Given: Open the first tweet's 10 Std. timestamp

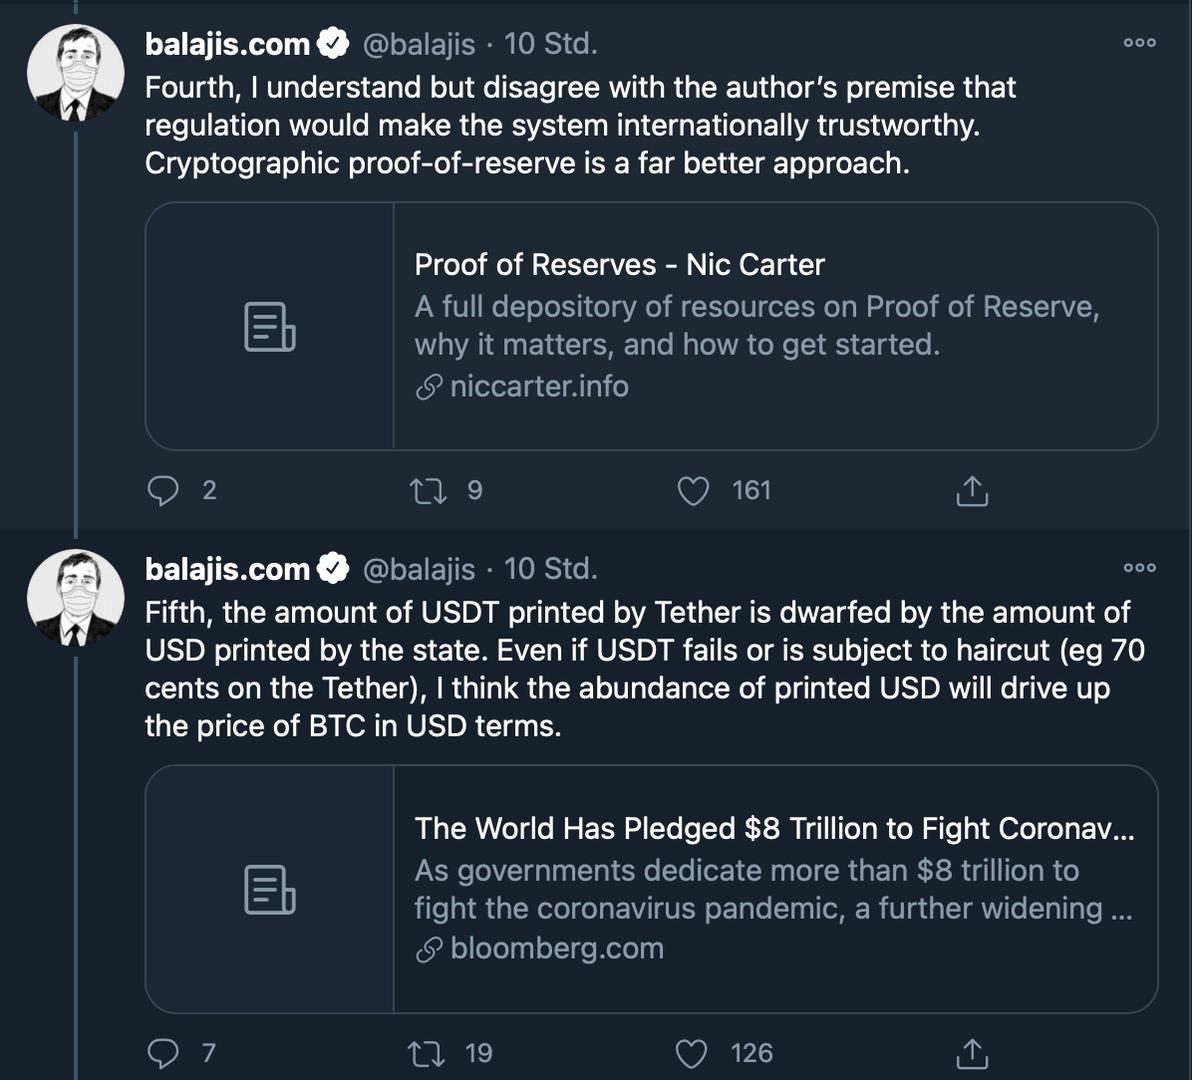Looking at the screenshot, I should click(550, 44).
